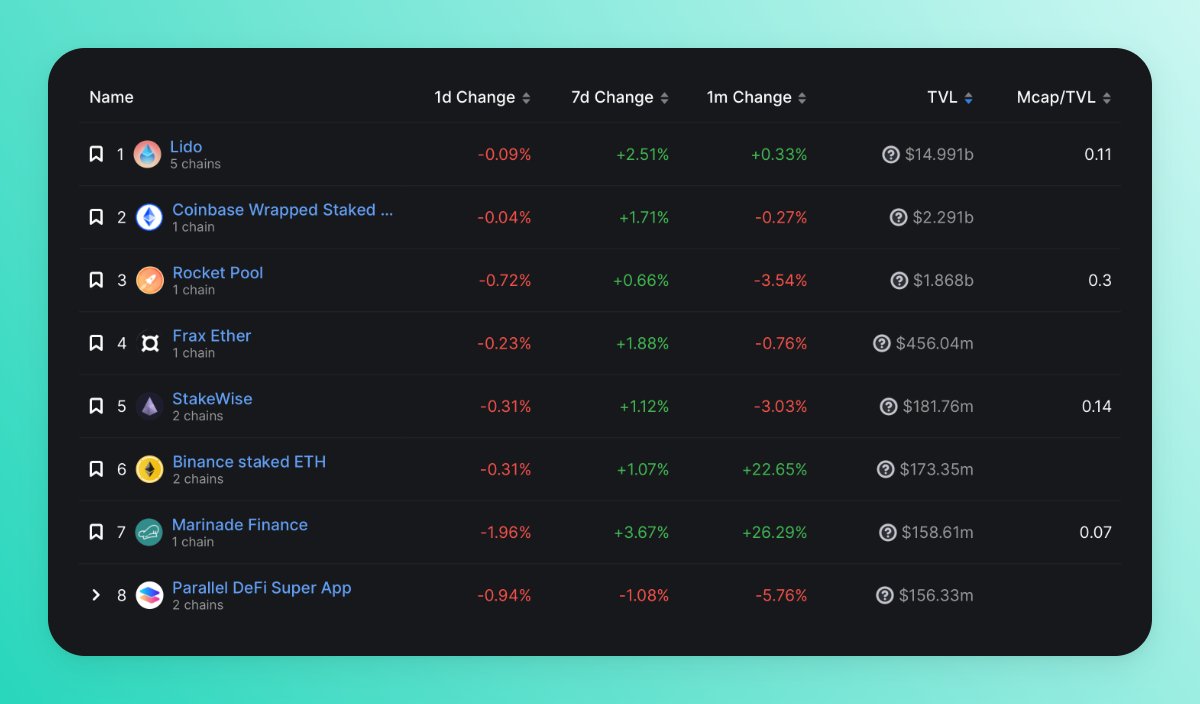The image size is (1200, 704).
Task: Click the $456.04m TVL value
Action: click(935, 343)
